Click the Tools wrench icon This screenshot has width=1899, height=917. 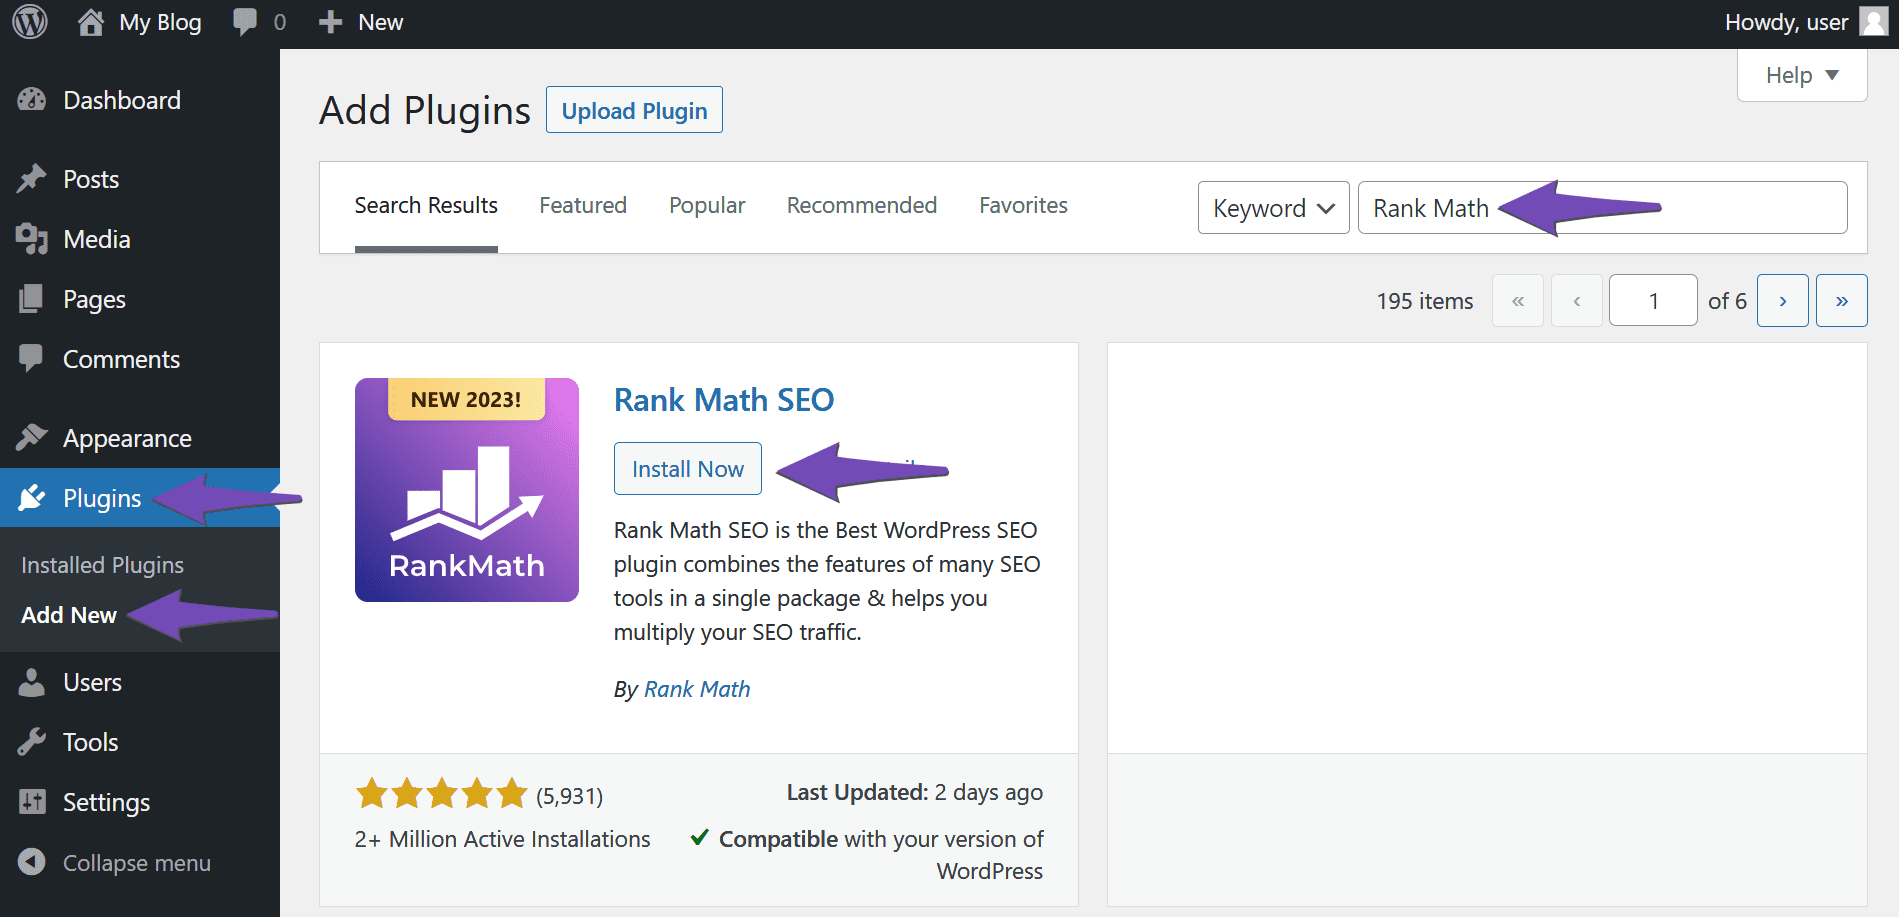(x=32, y=742)
